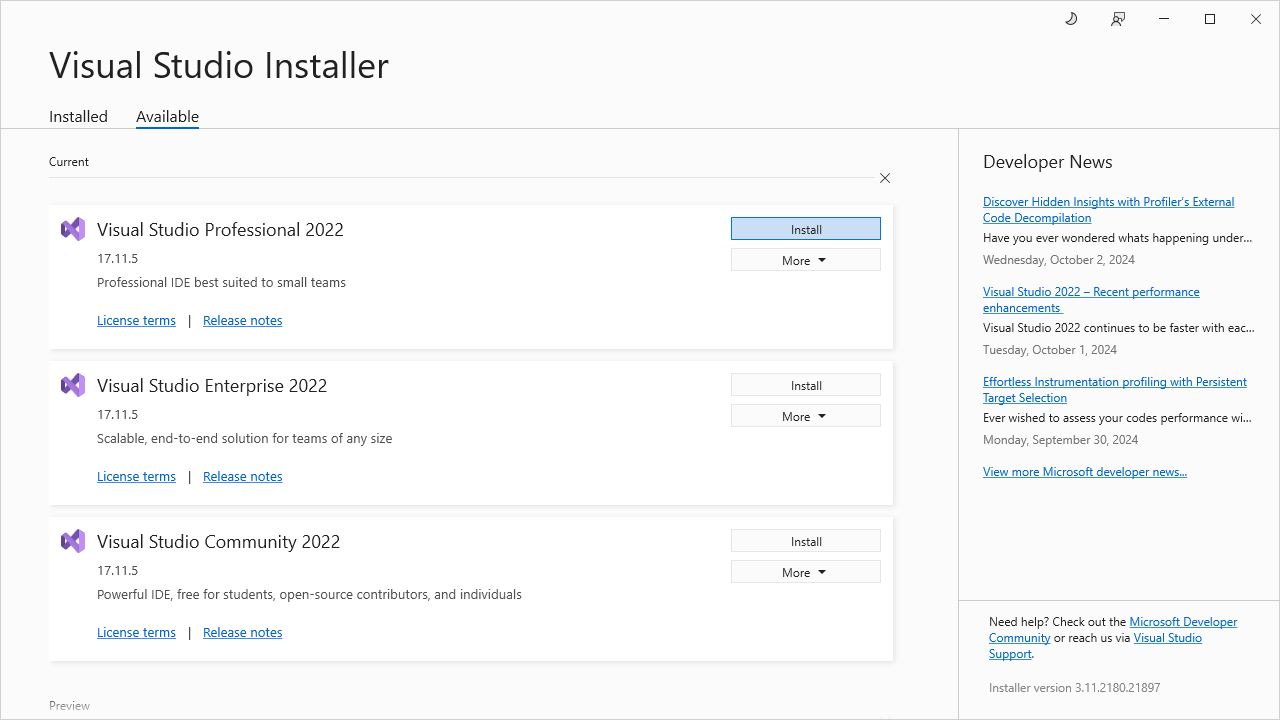This screenshot has width=1280, height=720.
Task: Click the Visual Studio Professional 2022 title
Action: (x=220, y=229)
